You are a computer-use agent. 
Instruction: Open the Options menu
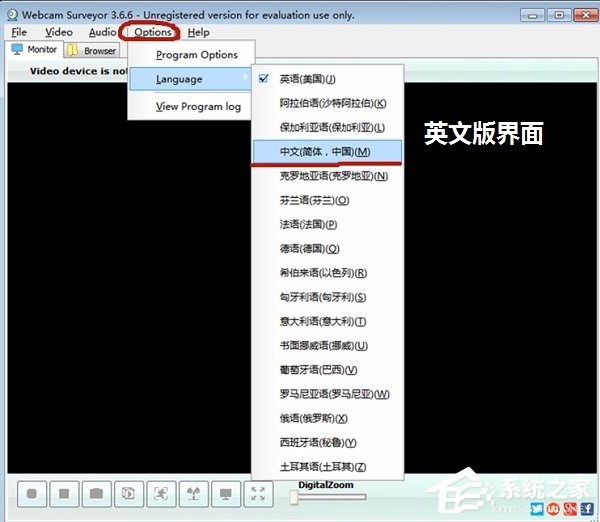tap(153, 32)
